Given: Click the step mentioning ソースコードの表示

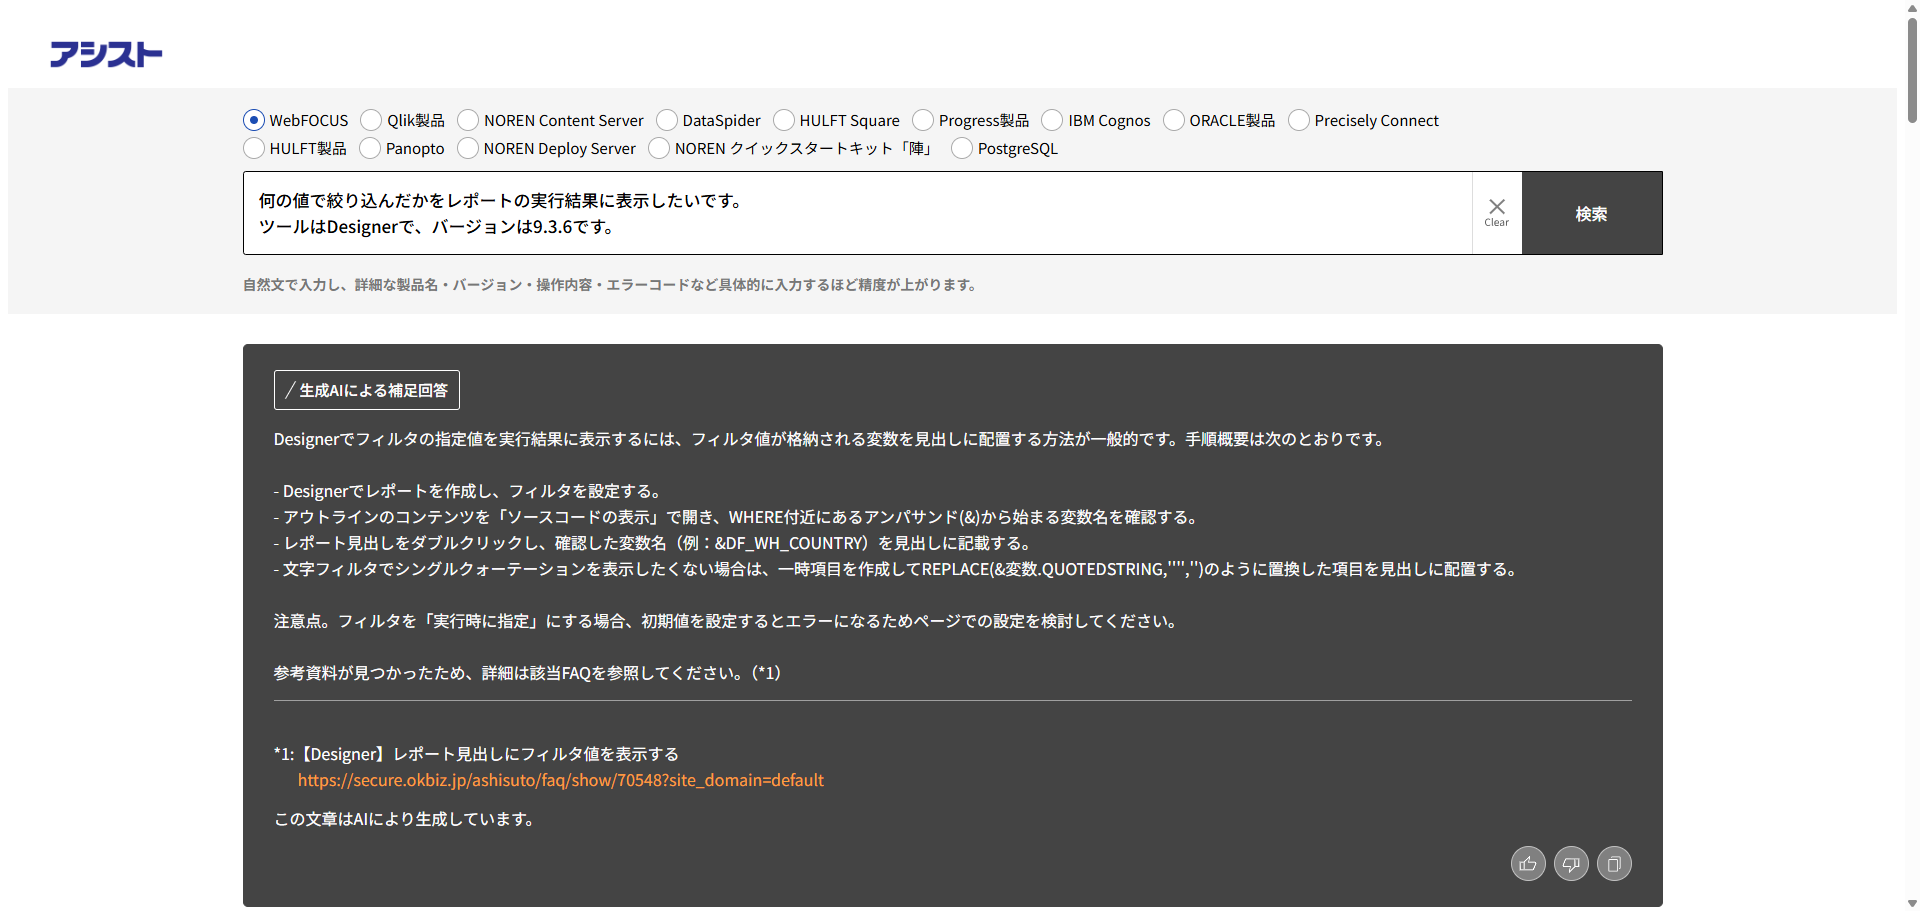Looking at the screenshot, I should 737,517.
